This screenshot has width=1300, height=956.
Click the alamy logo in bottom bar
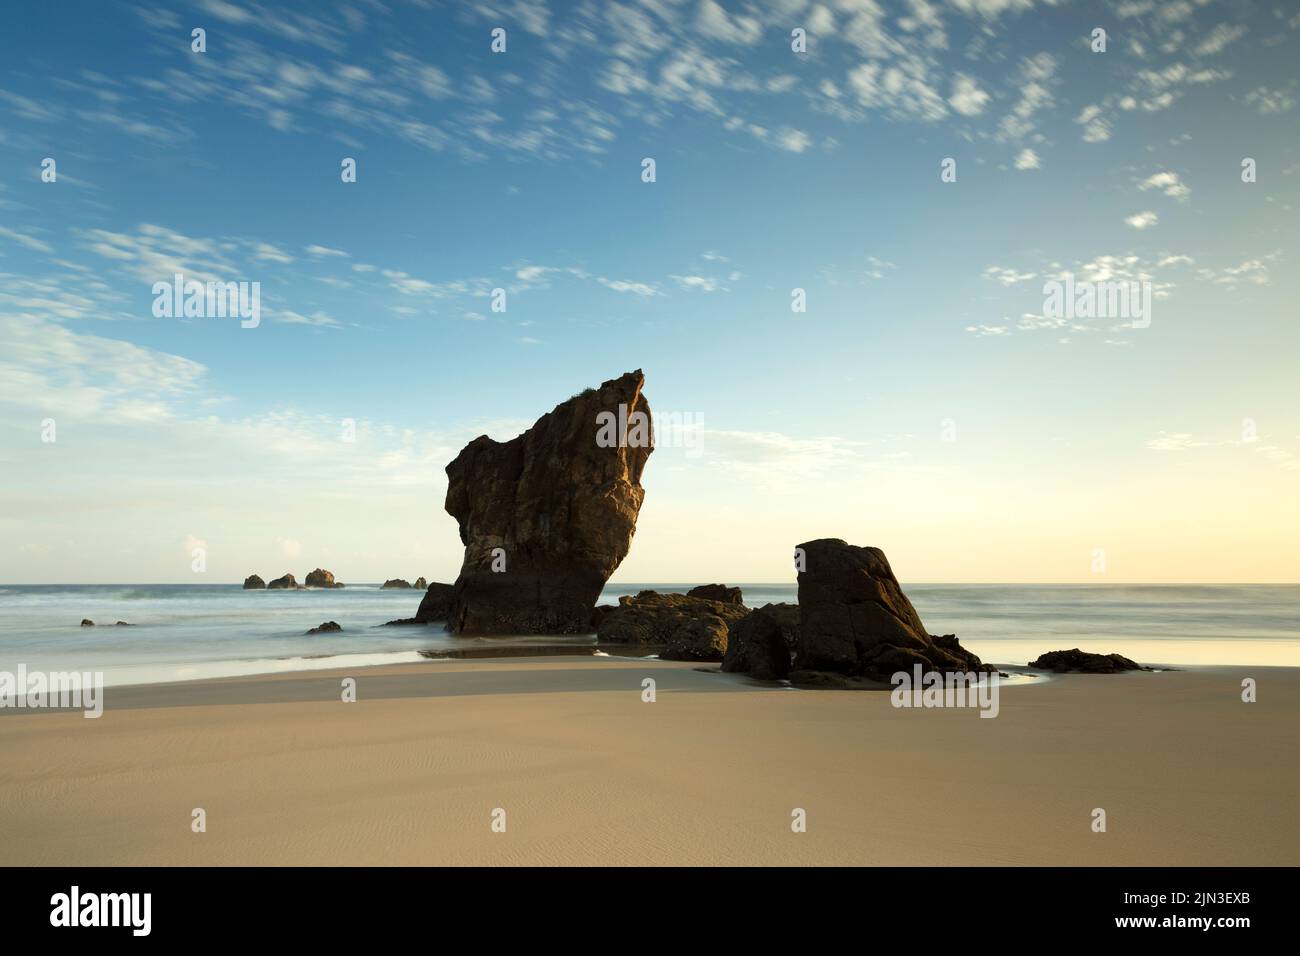coord(101,910)
